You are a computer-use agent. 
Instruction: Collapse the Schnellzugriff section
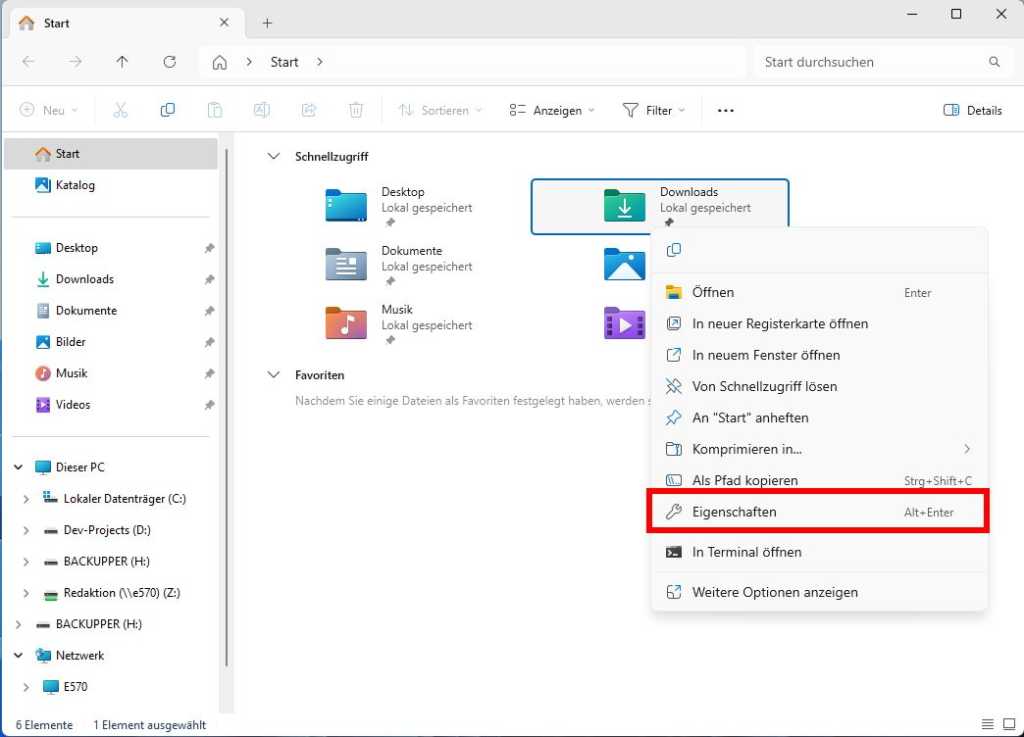click(x=273, y=156)
